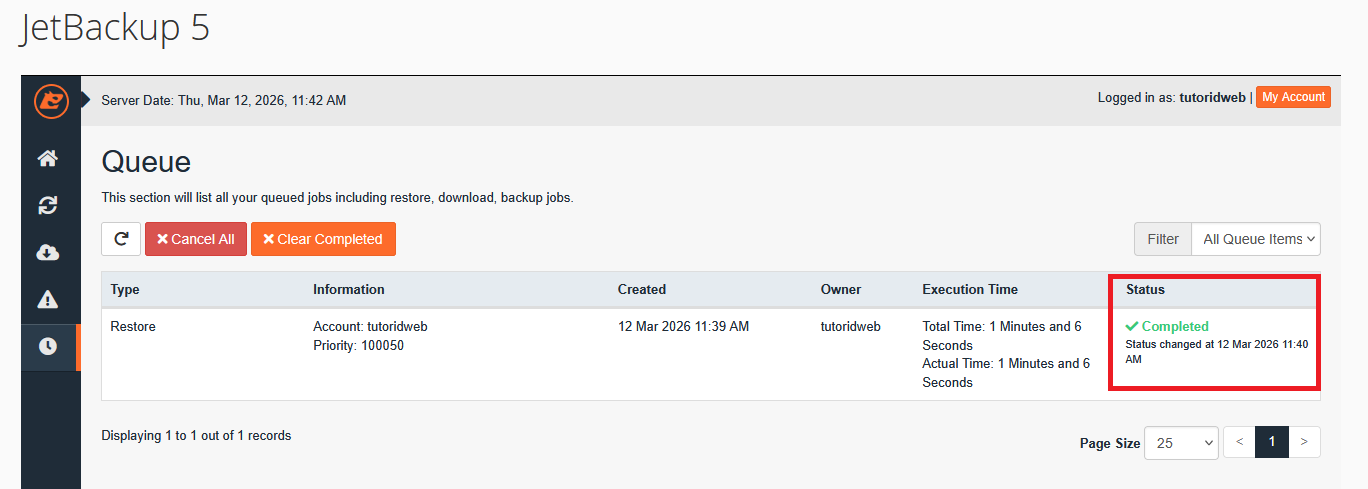Click the Status column header
Viewport: 1368px width, 489px height.
(x=1145, y=289)
